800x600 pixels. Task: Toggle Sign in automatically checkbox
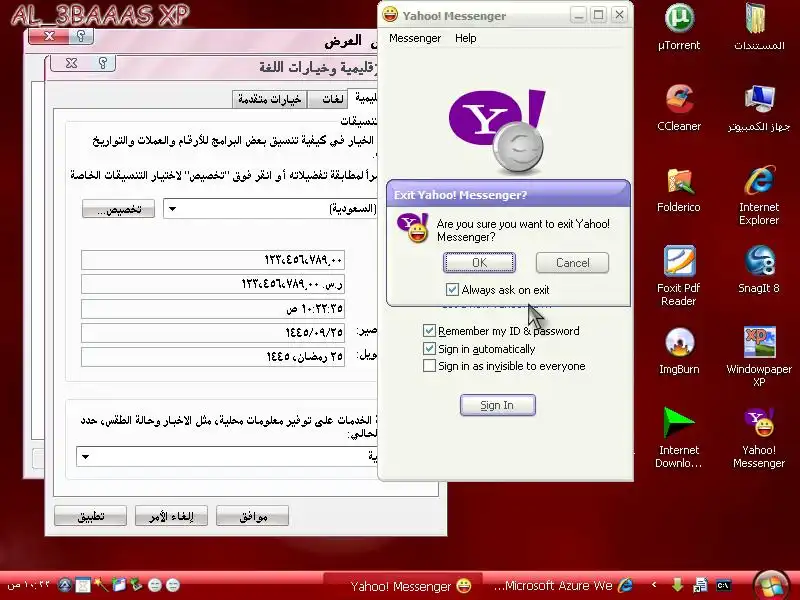pos(429,348)
